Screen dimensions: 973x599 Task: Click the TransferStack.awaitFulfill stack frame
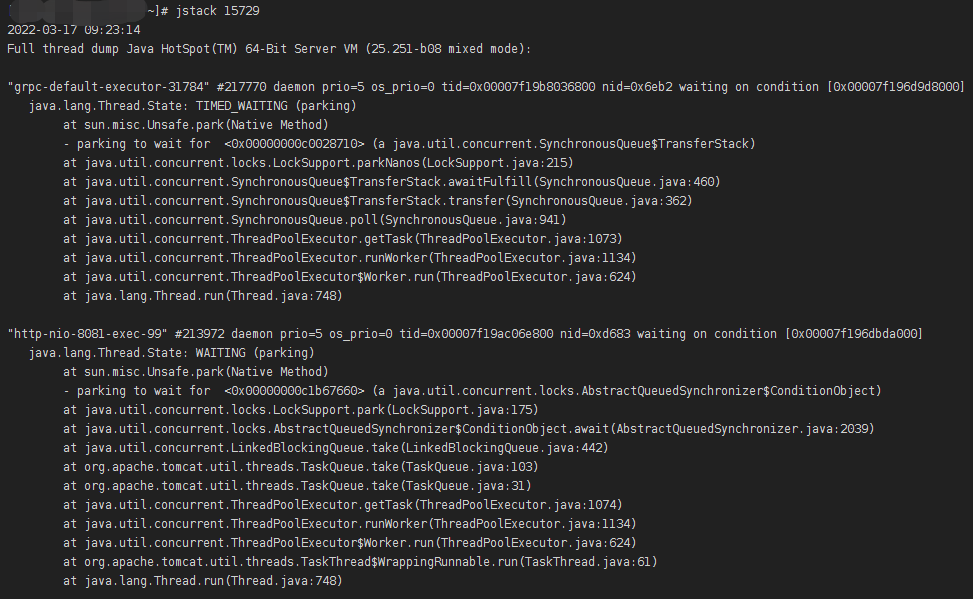coord(392,182)
